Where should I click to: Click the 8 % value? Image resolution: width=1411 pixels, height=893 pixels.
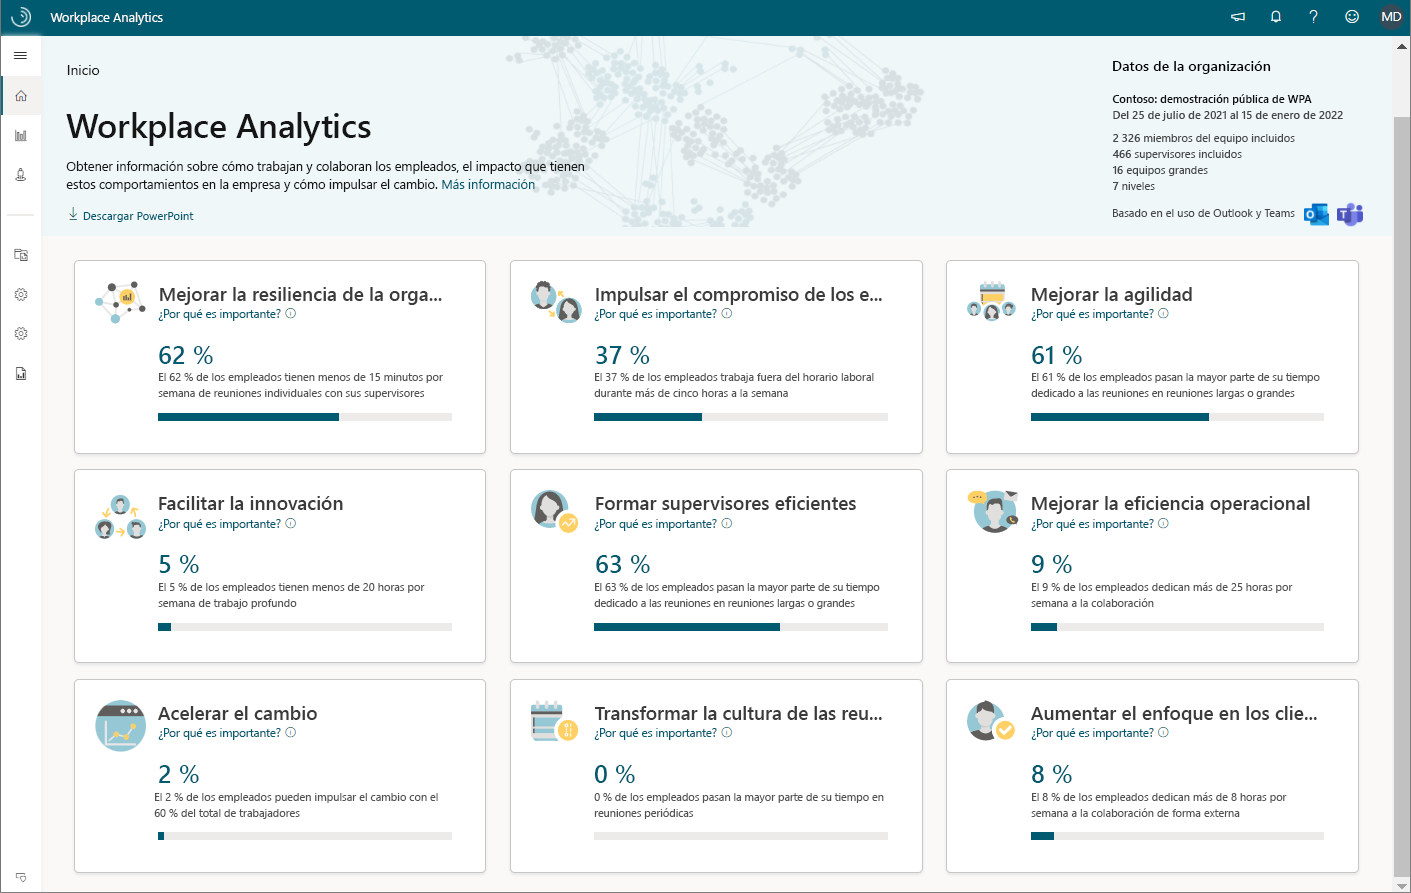pyautogui.click(x=1052, y=774)
